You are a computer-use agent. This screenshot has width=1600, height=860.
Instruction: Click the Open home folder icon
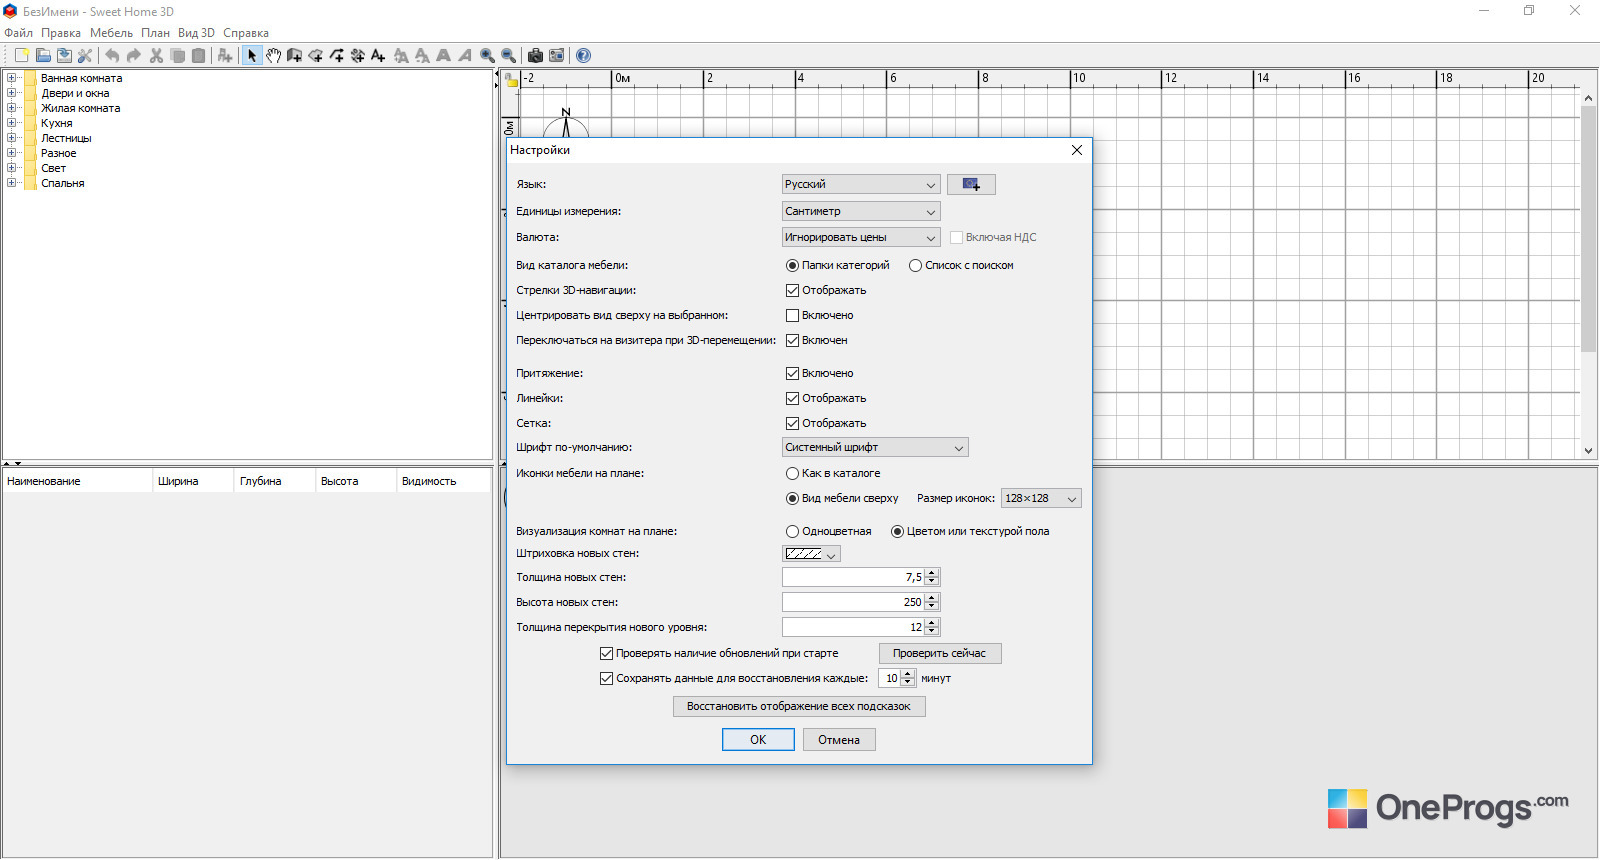(43, 56)
